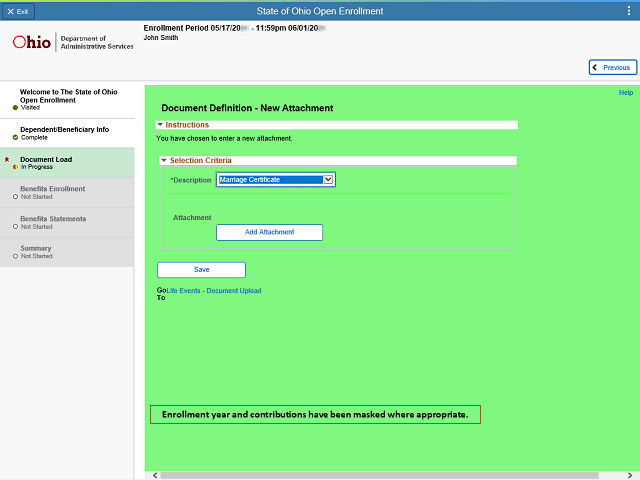This screenshot has height=480, width=640.
Task: Go back with the Previous button
Action: 612,68
